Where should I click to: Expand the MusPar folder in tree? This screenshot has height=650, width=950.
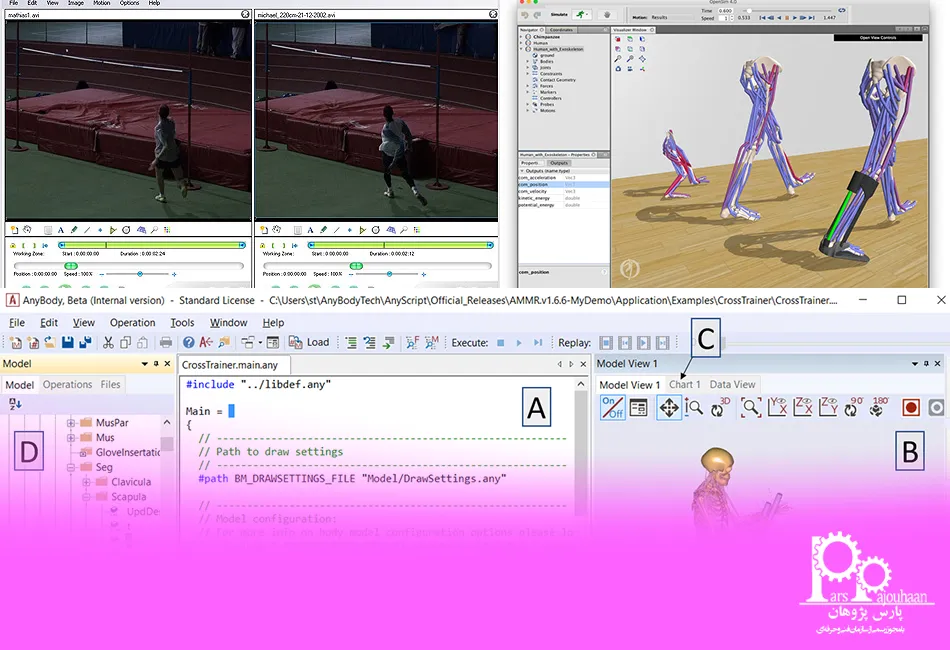click(x=71, y=423)
